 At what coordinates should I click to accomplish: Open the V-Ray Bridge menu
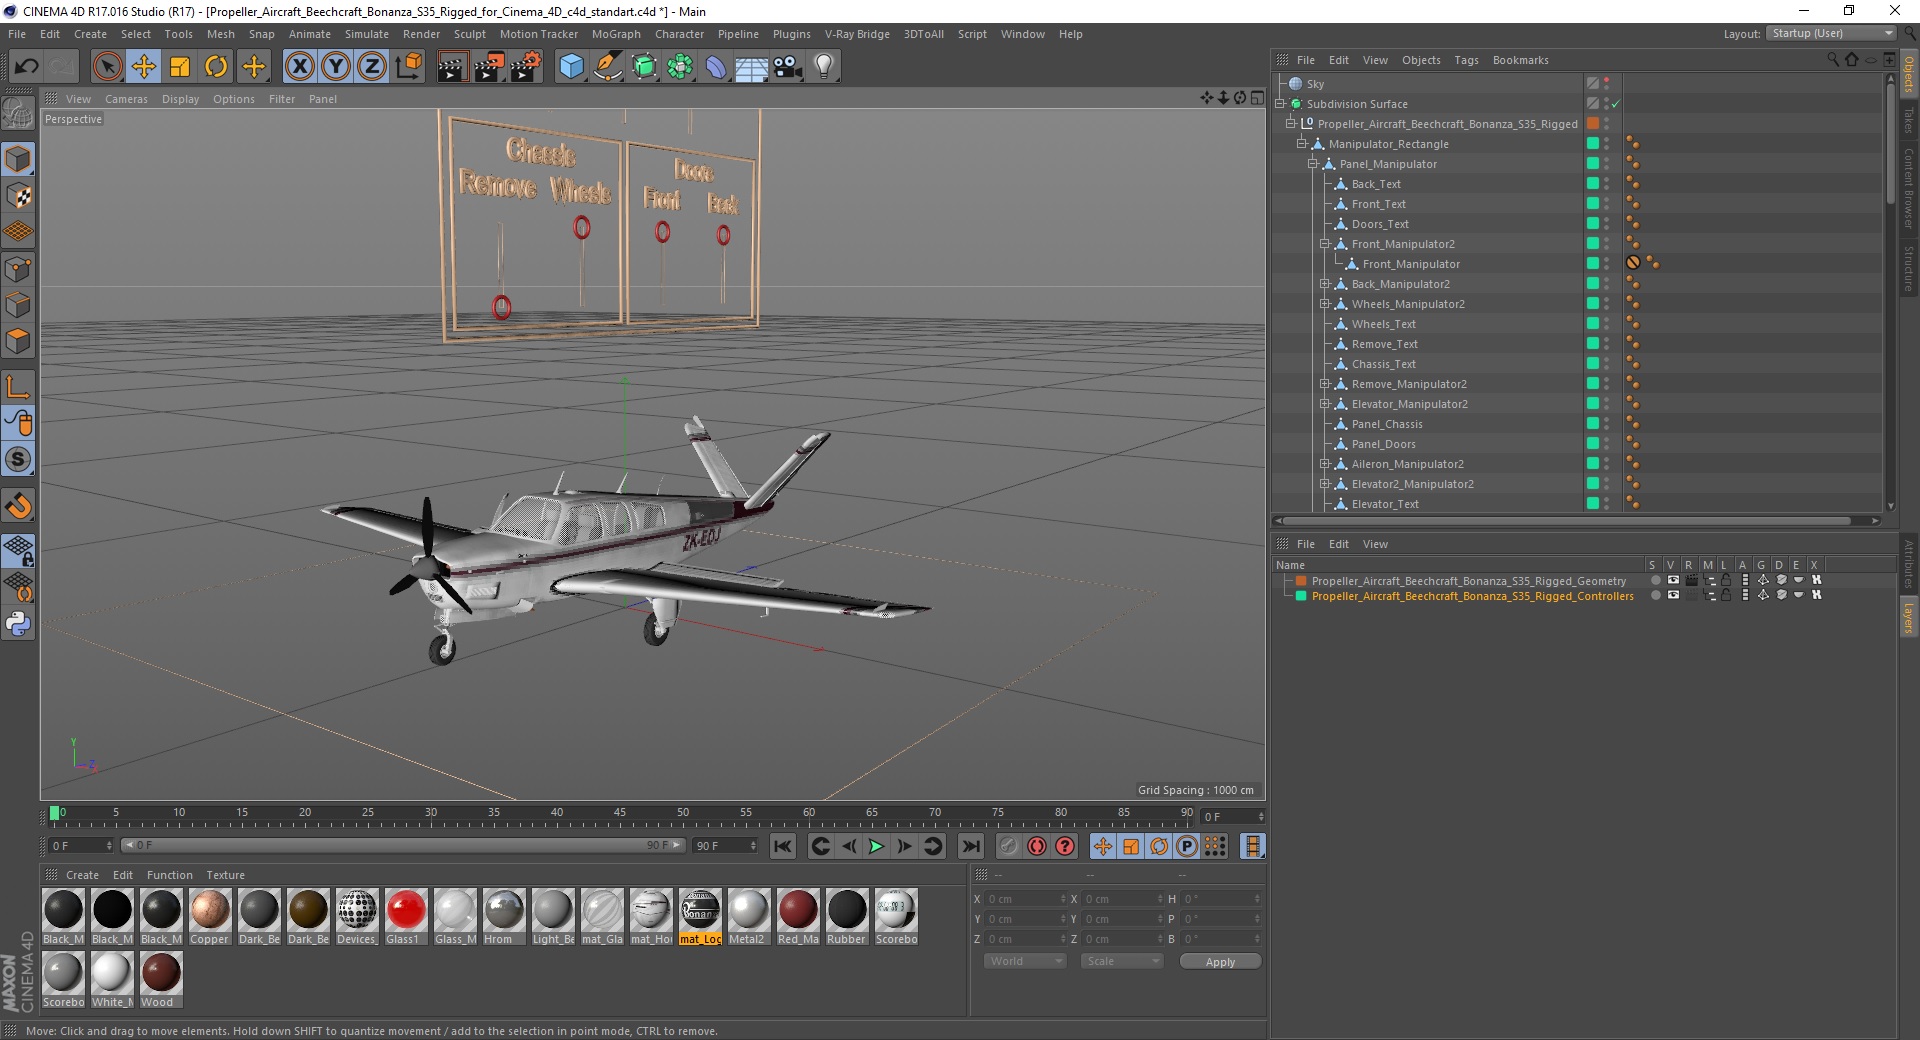(x=857, y=34)
